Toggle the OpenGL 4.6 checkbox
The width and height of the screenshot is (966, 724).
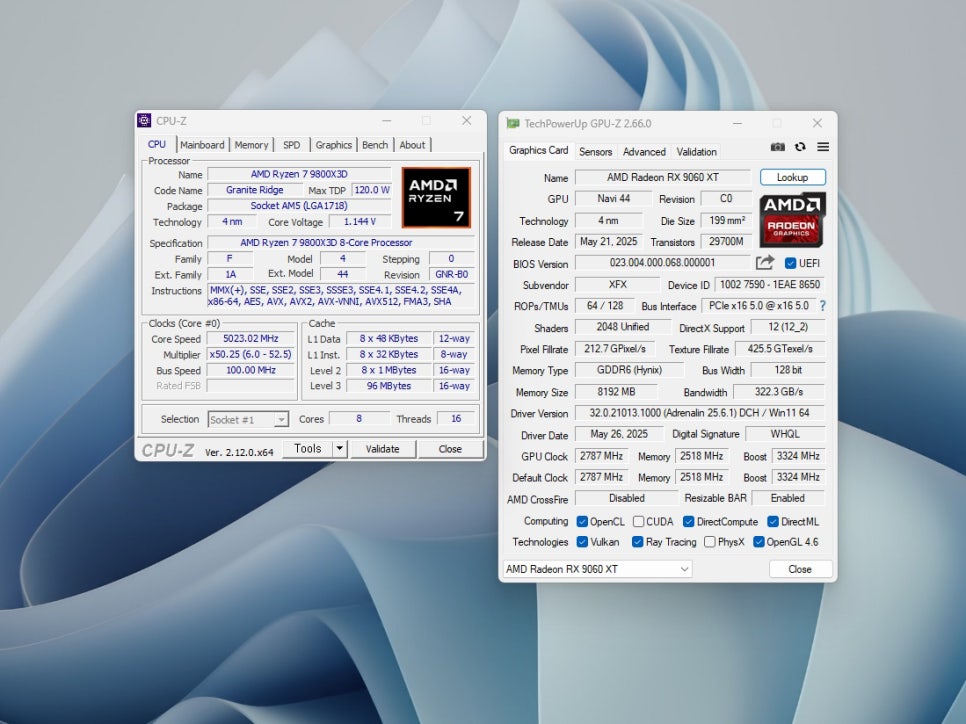tap(759, 542)
